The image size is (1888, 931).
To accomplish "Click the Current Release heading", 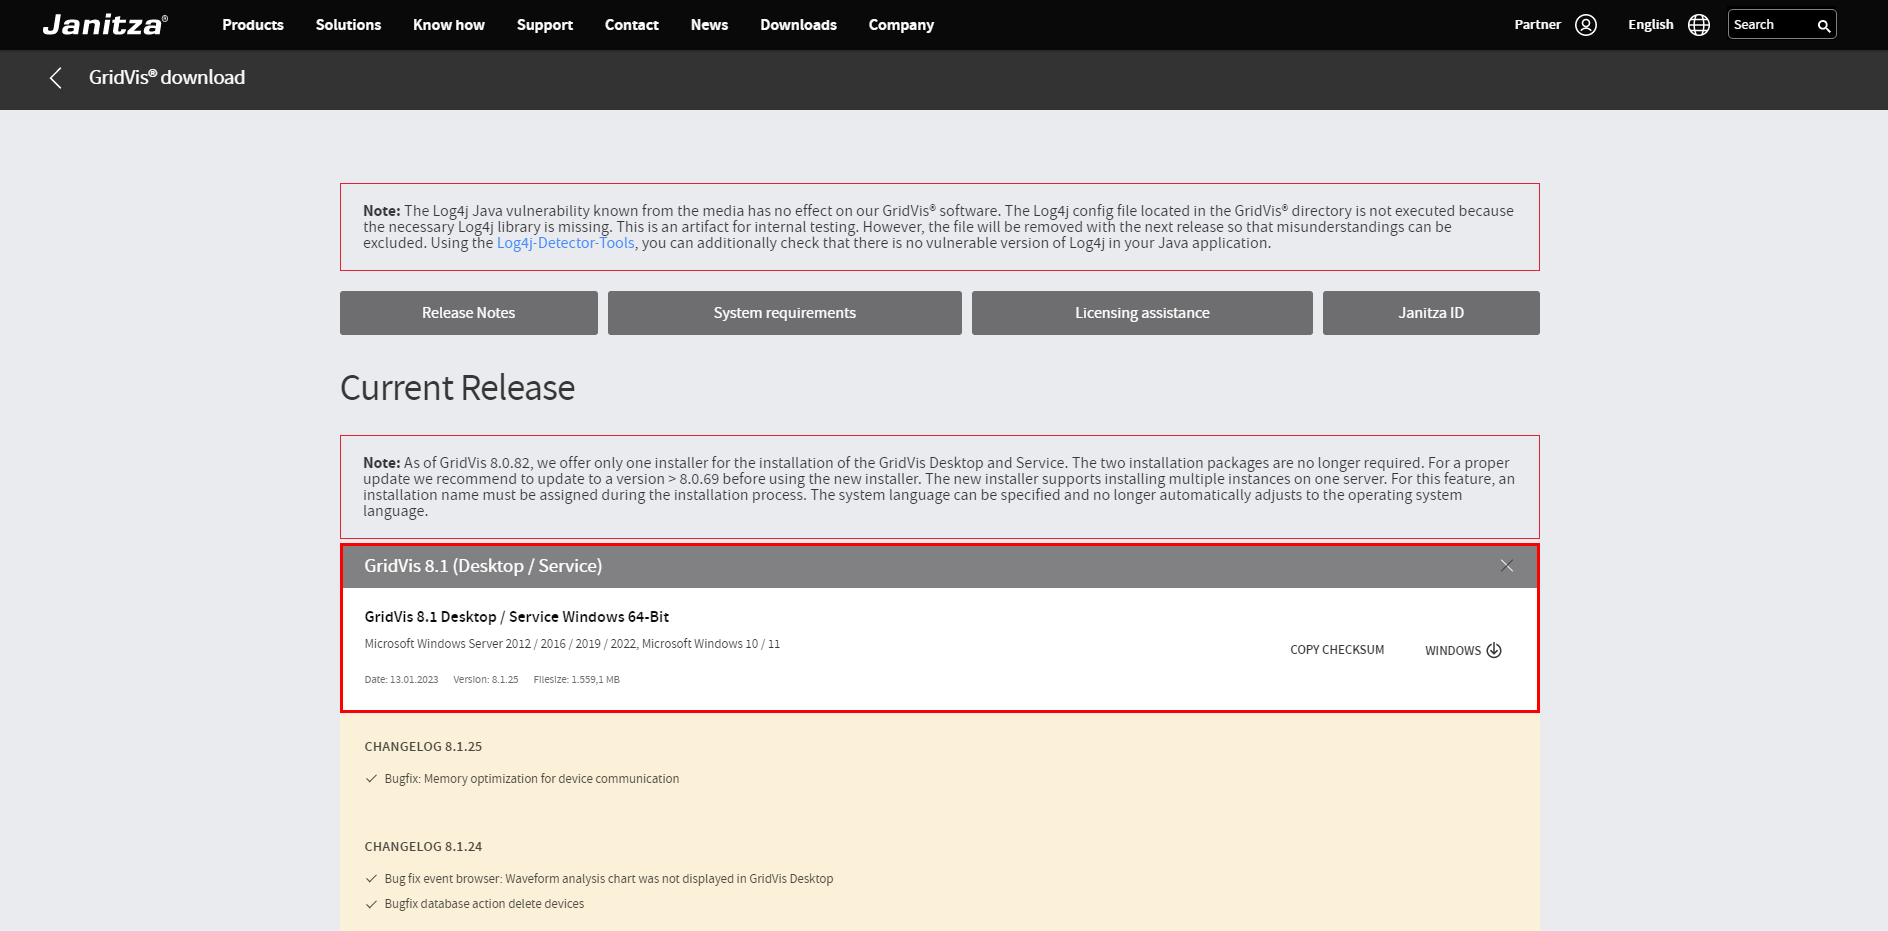I will click(x=458, y=388).
